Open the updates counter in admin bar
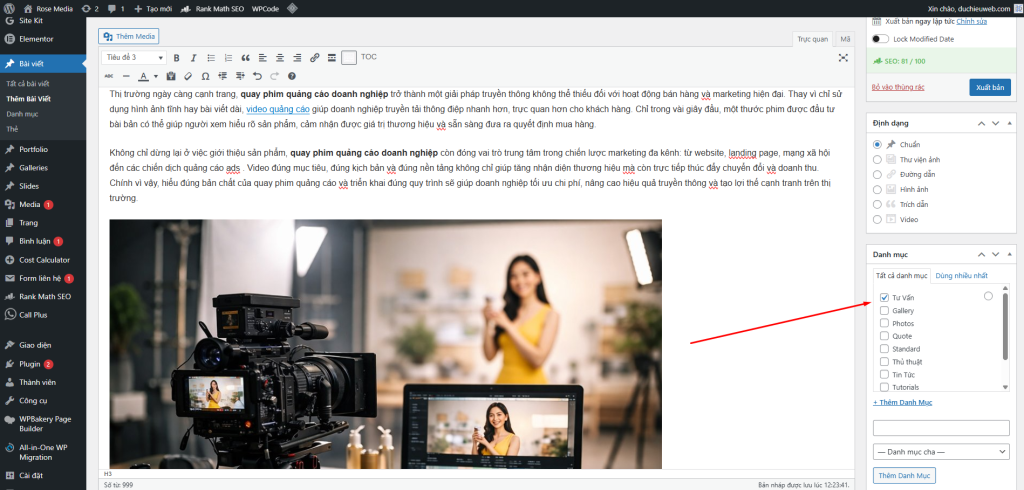This screenshot has height=490, width=1024. tap(90, 9)
